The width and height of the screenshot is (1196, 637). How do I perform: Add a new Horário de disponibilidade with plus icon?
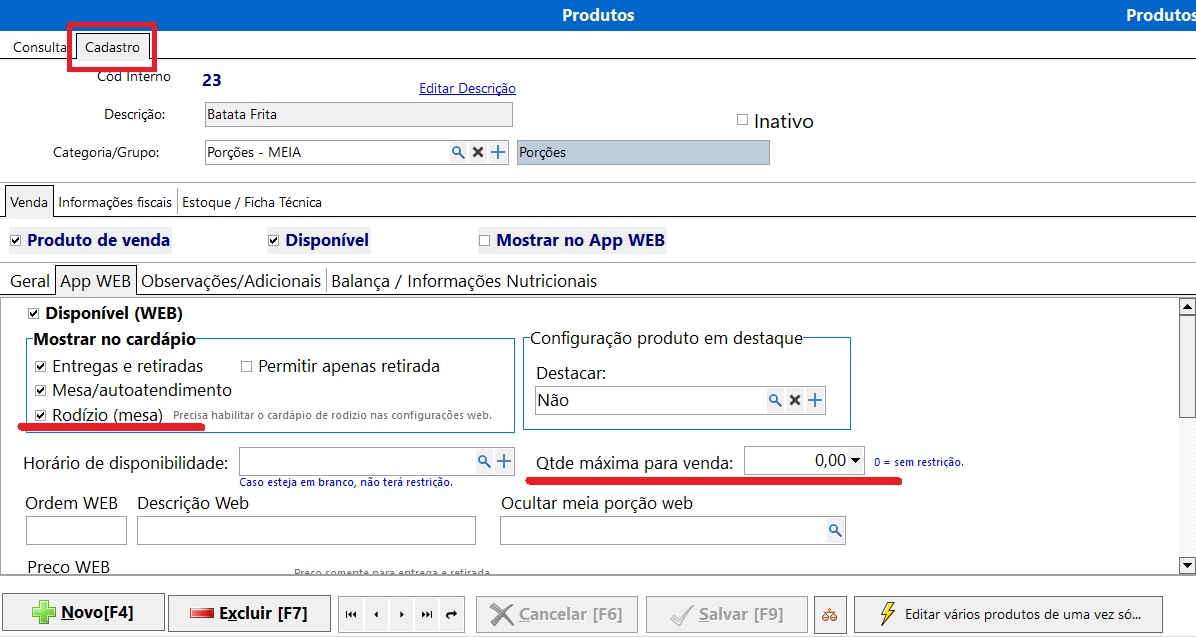point(504,462)
